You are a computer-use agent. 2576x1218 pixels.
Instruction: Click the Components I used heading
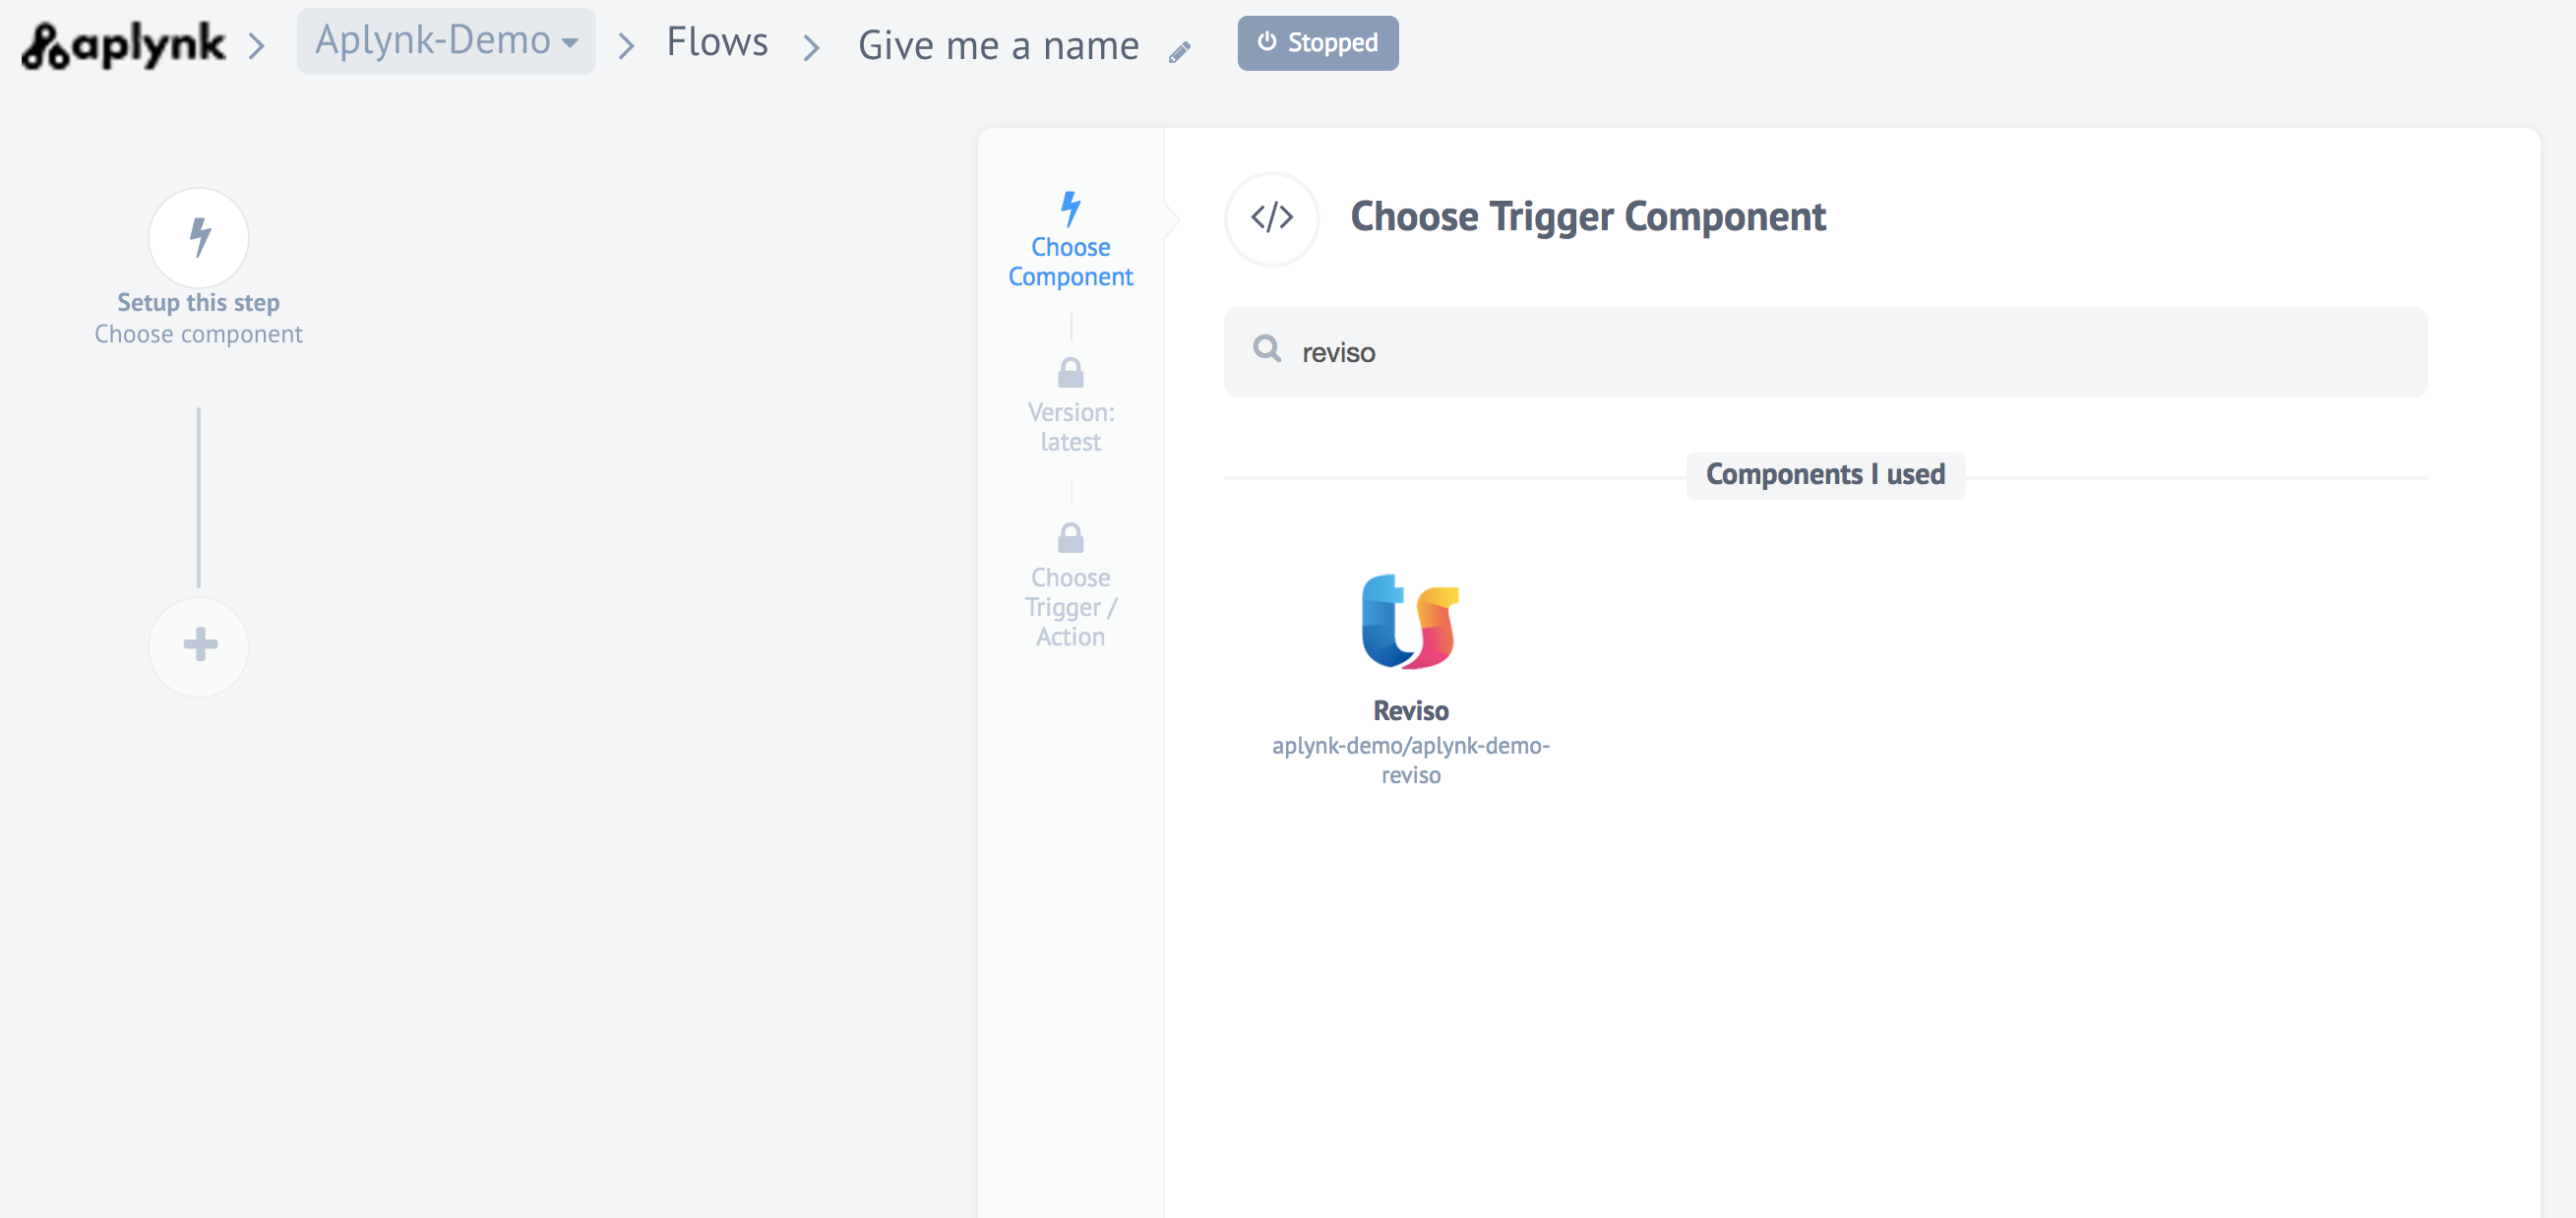[1824, 474]
